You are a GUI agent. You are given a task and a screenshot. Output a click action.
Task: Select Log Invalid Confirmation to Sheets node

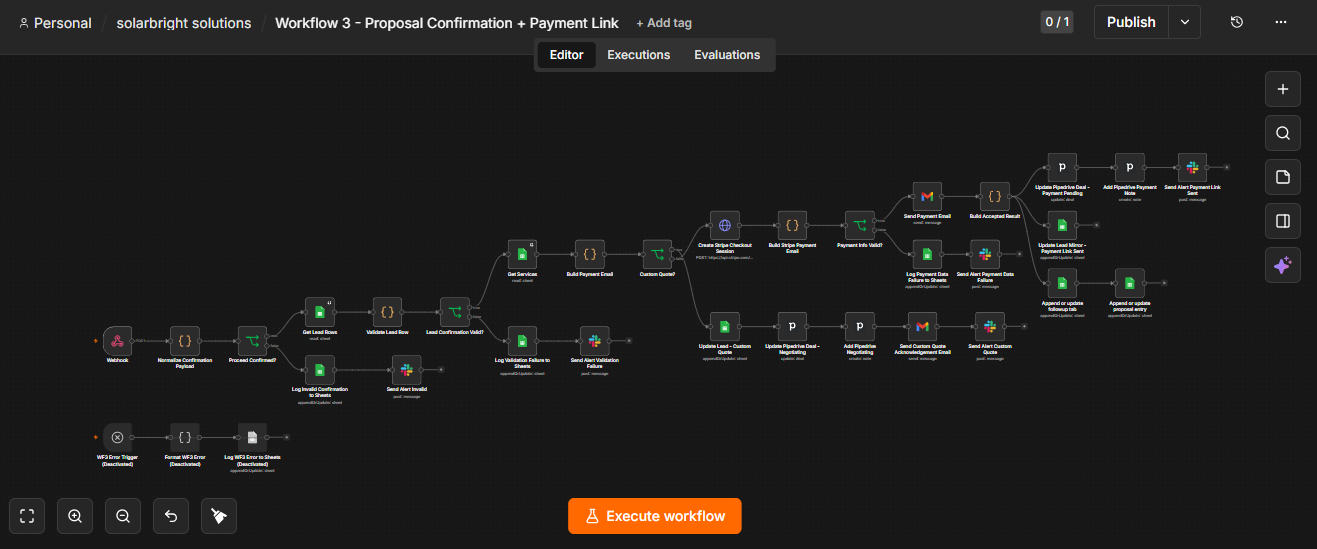pos(319,369)
